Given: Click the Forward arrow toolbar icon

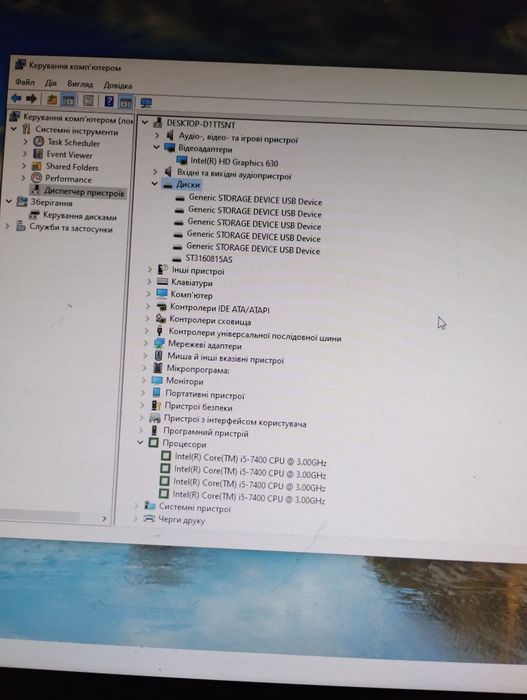Looking at the screenshot, I should click(31, 99).
